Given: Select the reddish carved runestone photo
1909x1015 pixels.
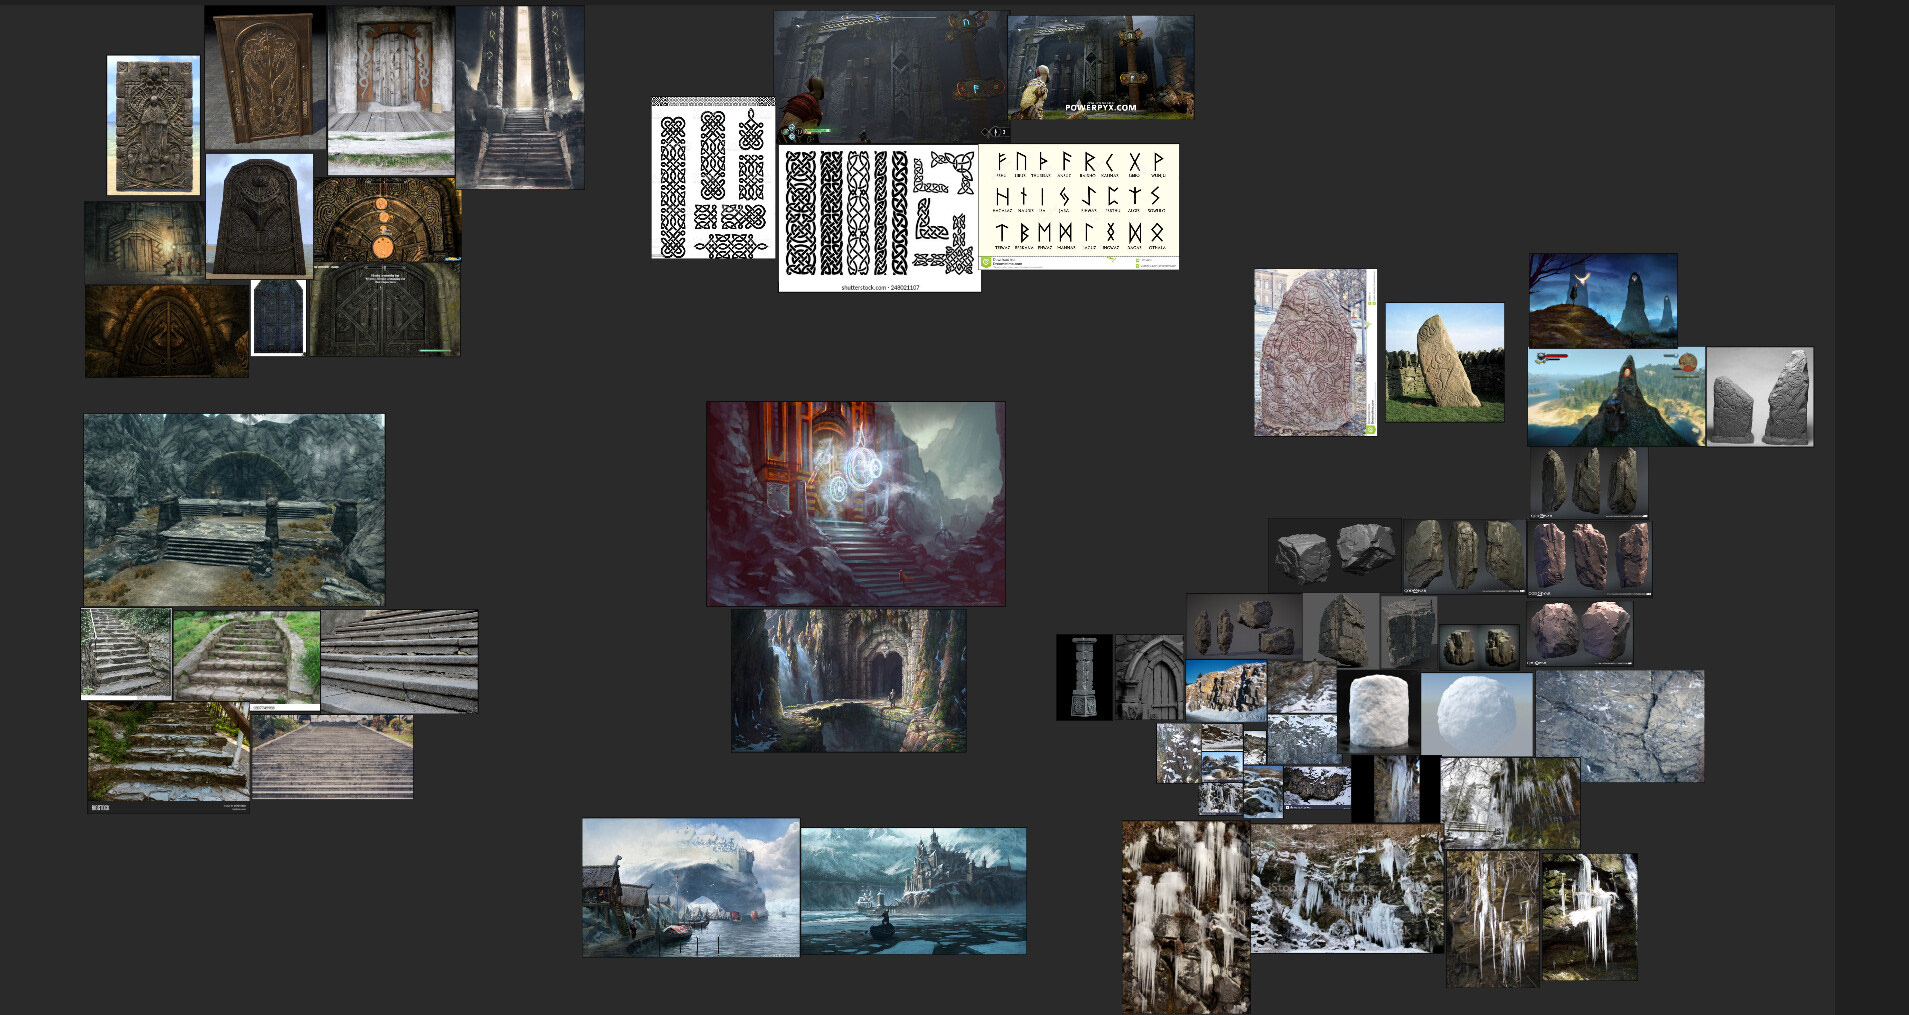Looking at the screenshot, I should [1316, 352].
